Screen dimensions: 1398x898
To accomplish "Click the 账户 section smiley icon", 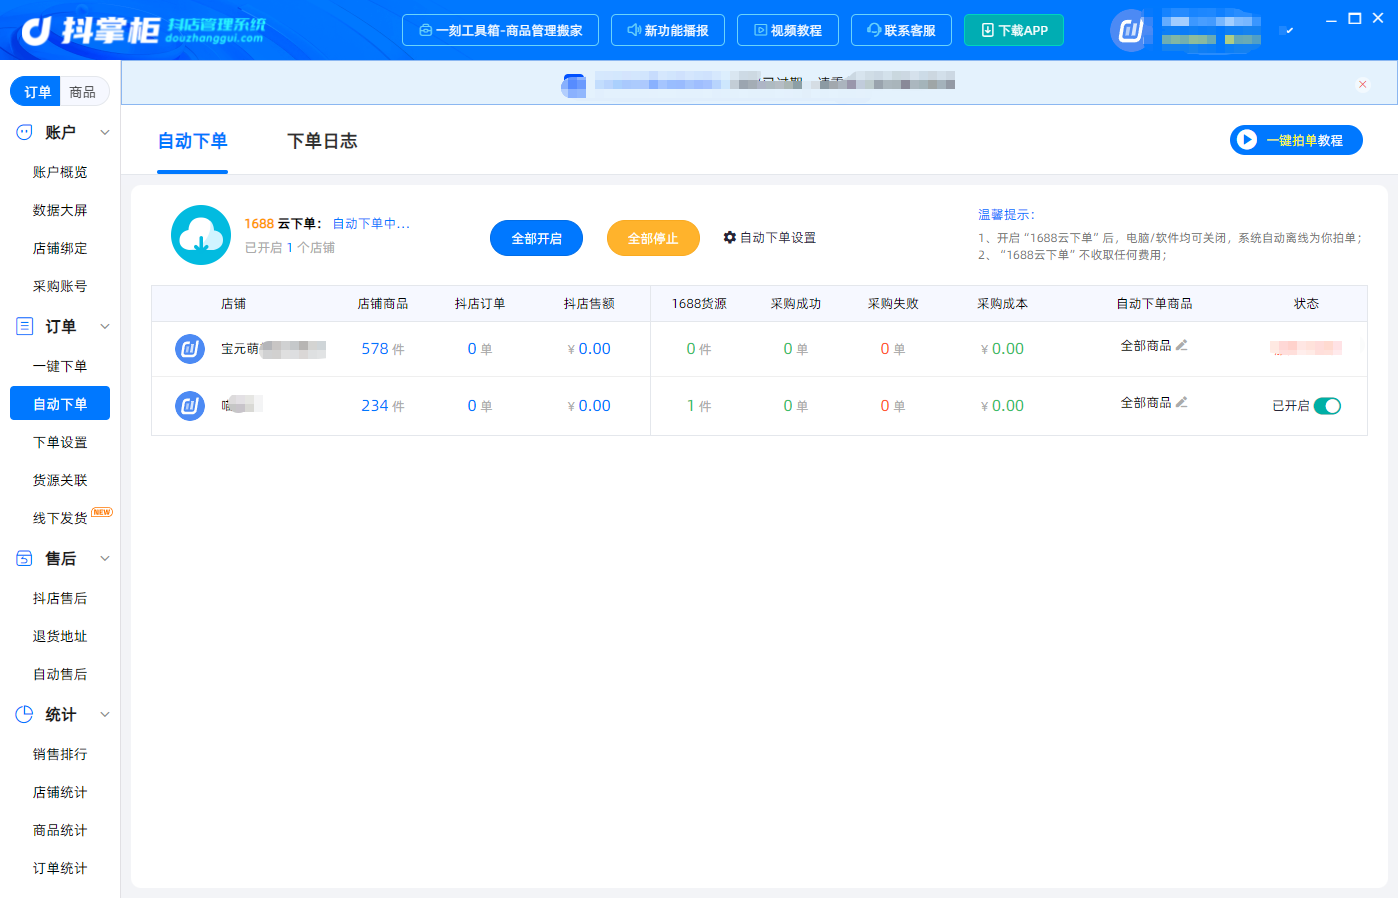I will [24, 131].
